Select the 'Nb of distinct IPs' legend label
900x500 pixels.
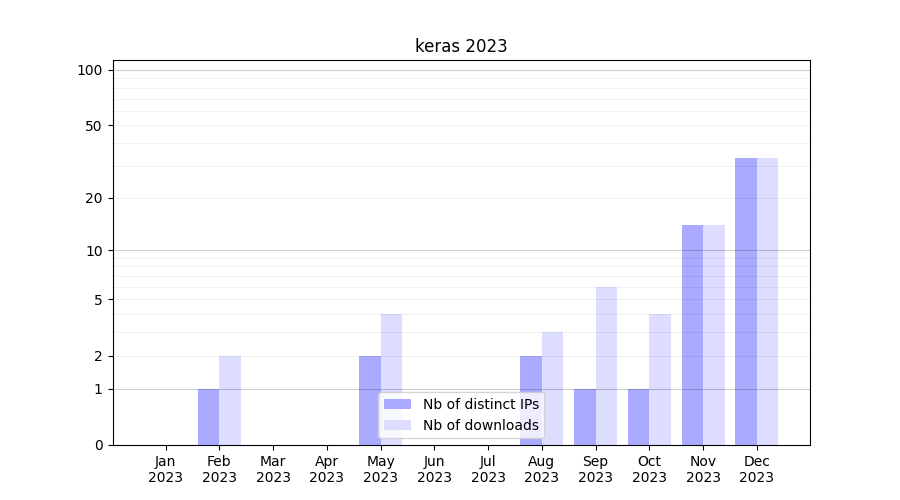coord(480,404)
